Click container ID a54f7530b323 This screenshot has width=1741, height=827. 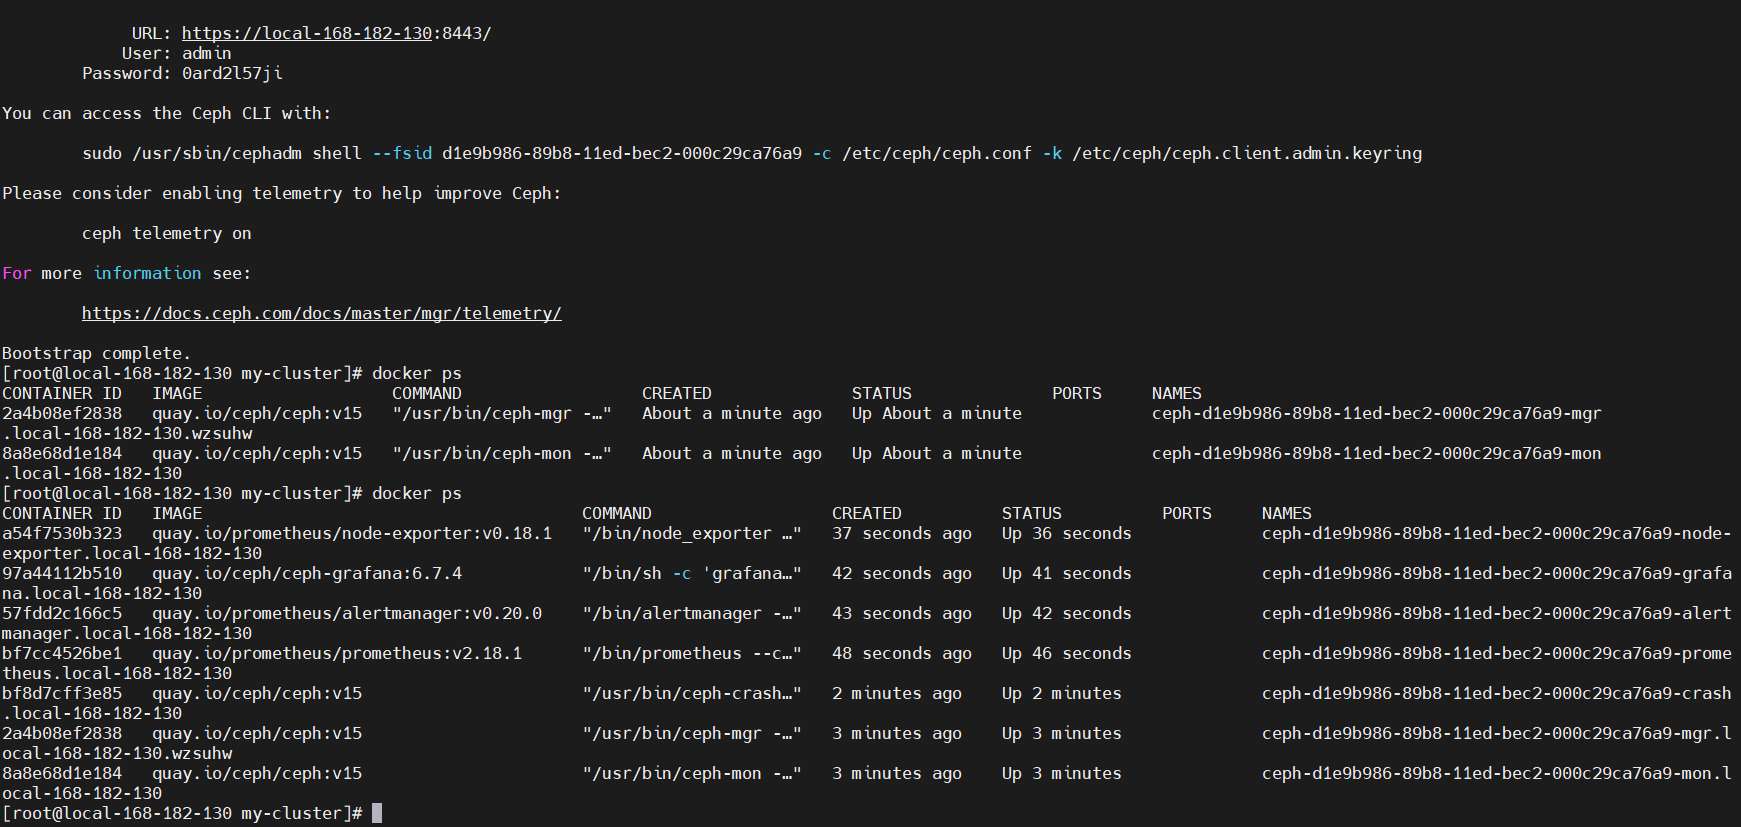pyautogui.click(x=62, y=533)
